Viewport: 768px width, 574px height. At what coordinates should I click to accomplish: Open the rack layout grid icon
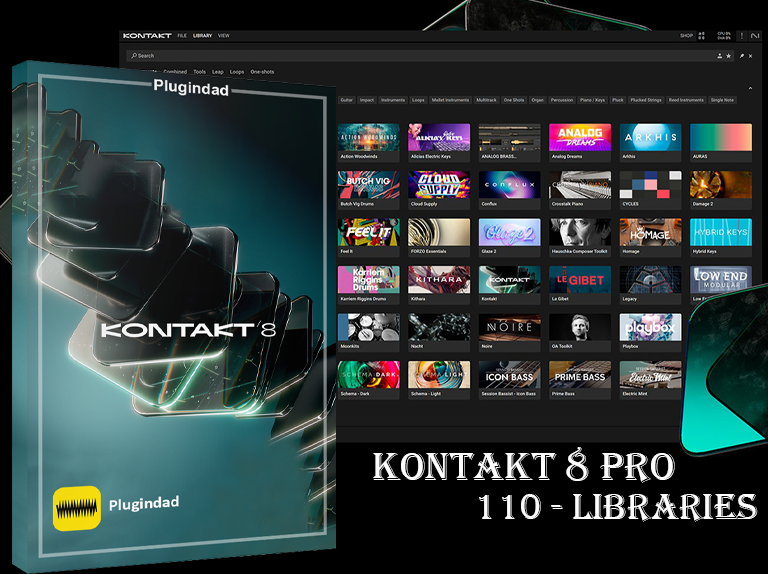pos(701,36)
